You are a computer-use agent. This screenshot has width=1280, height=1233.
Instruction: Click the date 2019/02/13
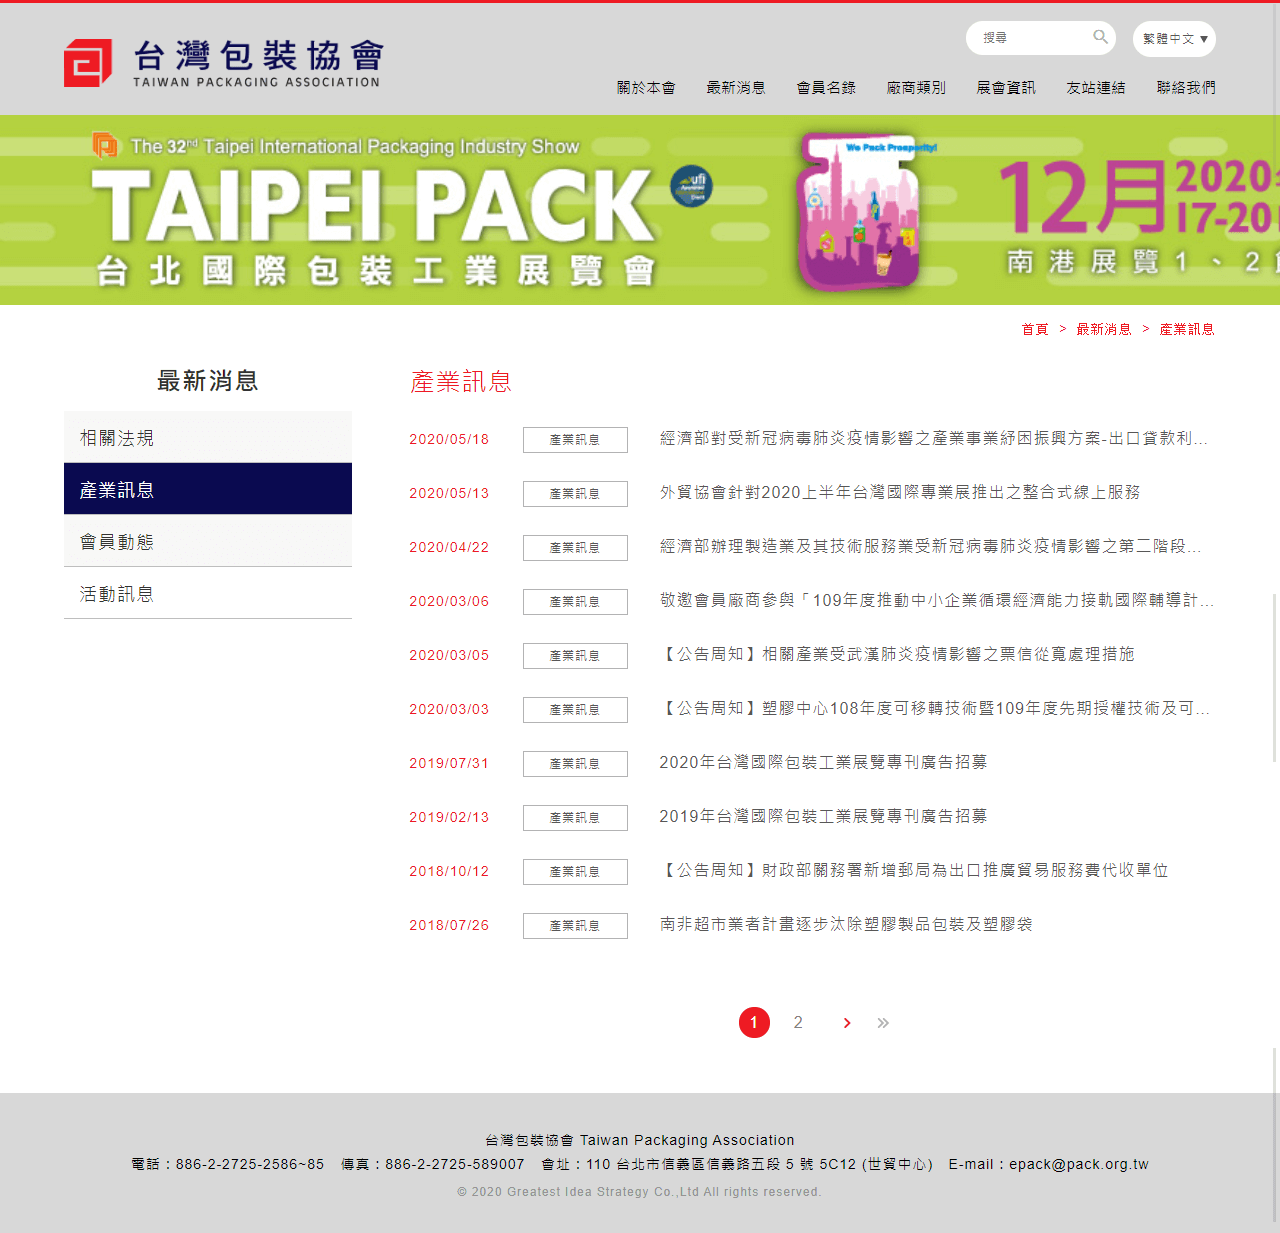click(x=449, y=817)
